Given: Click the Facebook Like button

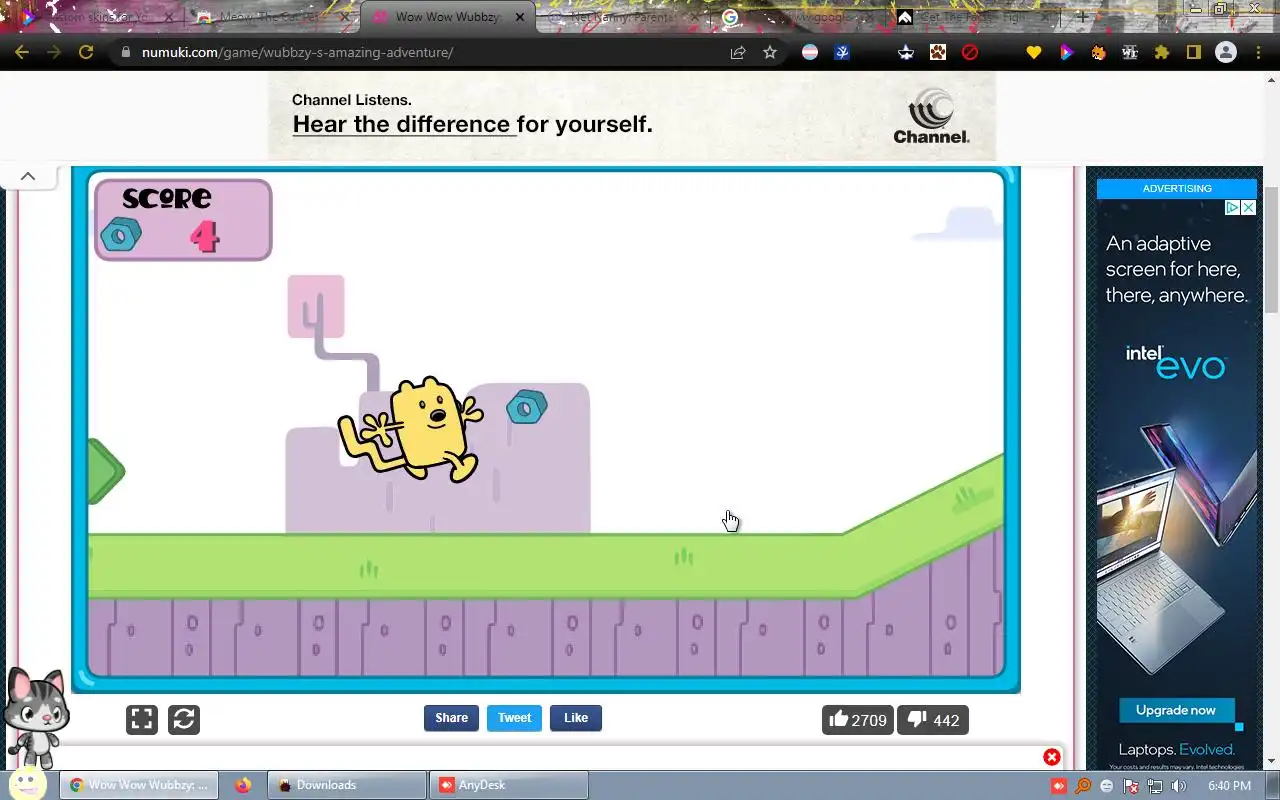Looking at the screenshot, I should [x=576, y=718].
